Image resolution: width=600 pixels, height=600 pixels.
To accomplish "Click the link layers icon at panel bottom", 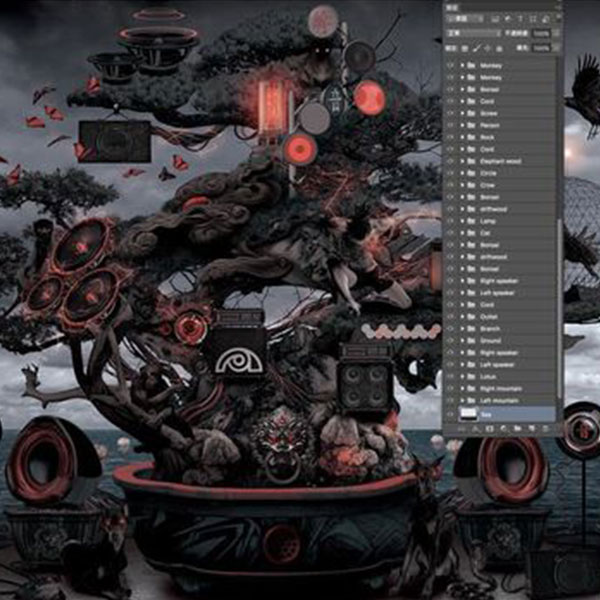I will (462, 429).
